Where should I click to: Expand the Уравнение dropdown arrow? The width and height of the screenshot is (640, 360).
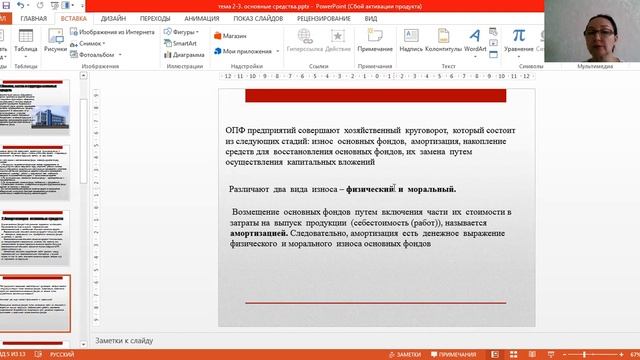518,56
